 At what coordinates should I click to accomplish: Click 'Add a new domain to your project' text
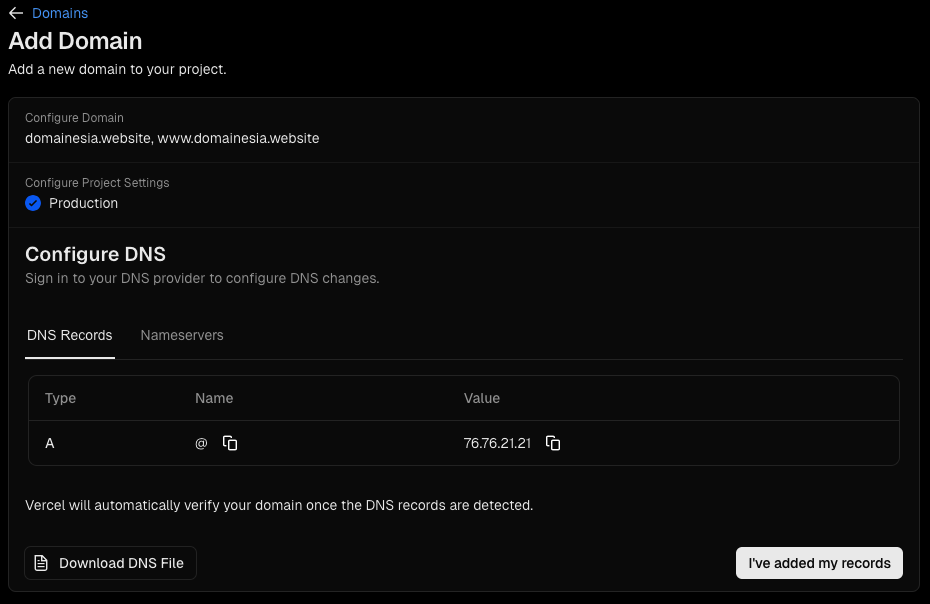click(x=117, y=69)
